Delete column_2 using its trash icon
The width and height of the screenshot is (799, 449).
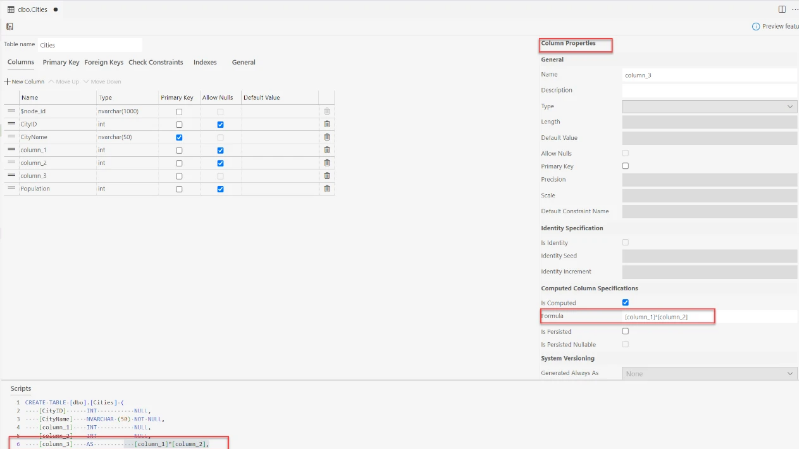pyautogui.click(x=327, y=163)
